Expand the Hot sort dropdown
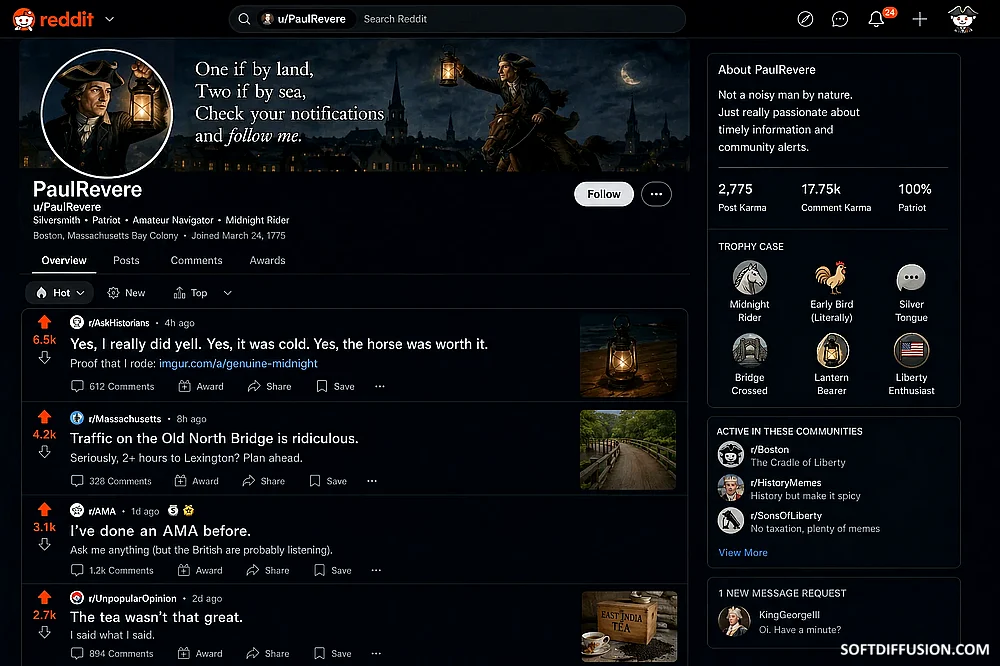 pyautogui.click(x=59, y=293)
